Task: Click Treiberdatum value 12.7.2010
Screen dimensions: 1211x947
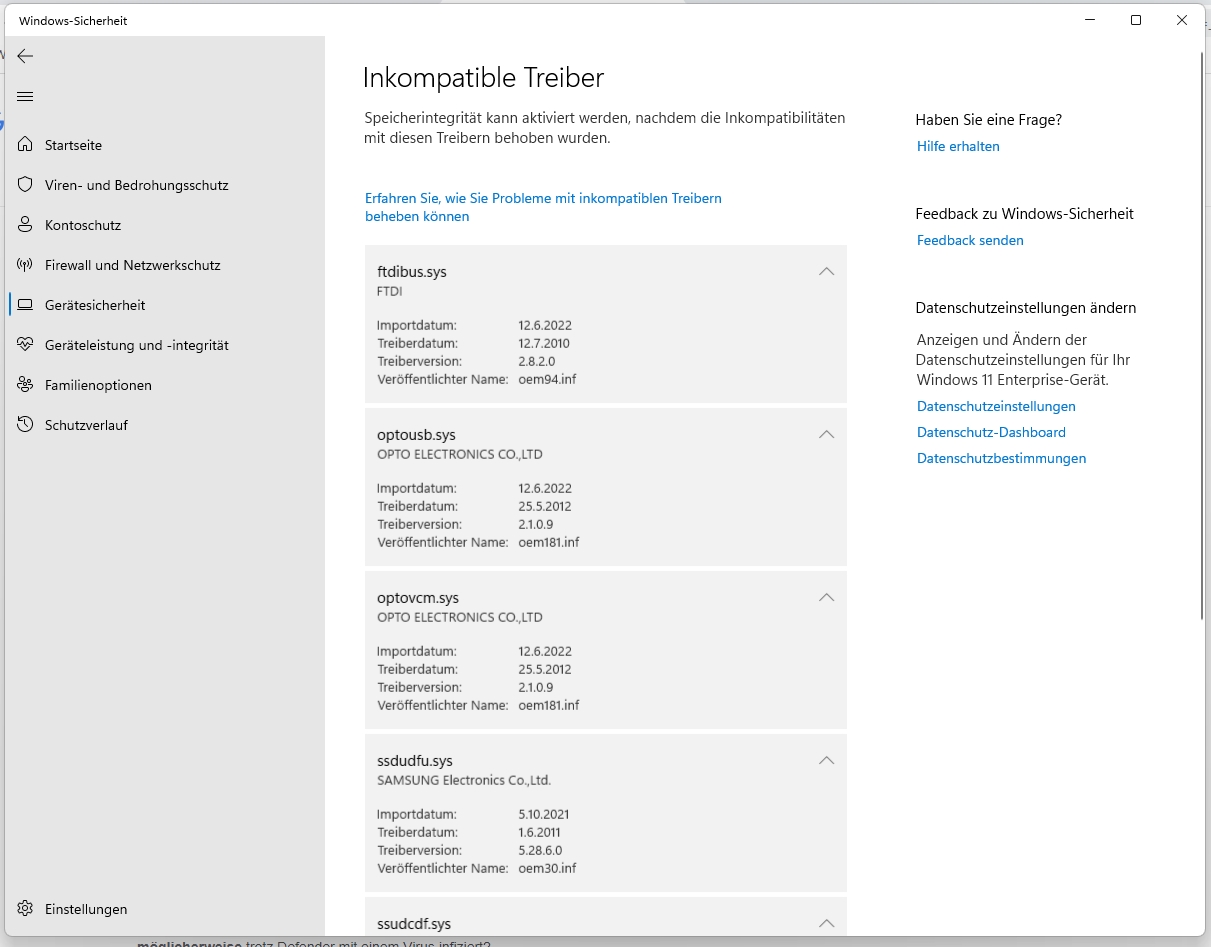Action: 544,343
